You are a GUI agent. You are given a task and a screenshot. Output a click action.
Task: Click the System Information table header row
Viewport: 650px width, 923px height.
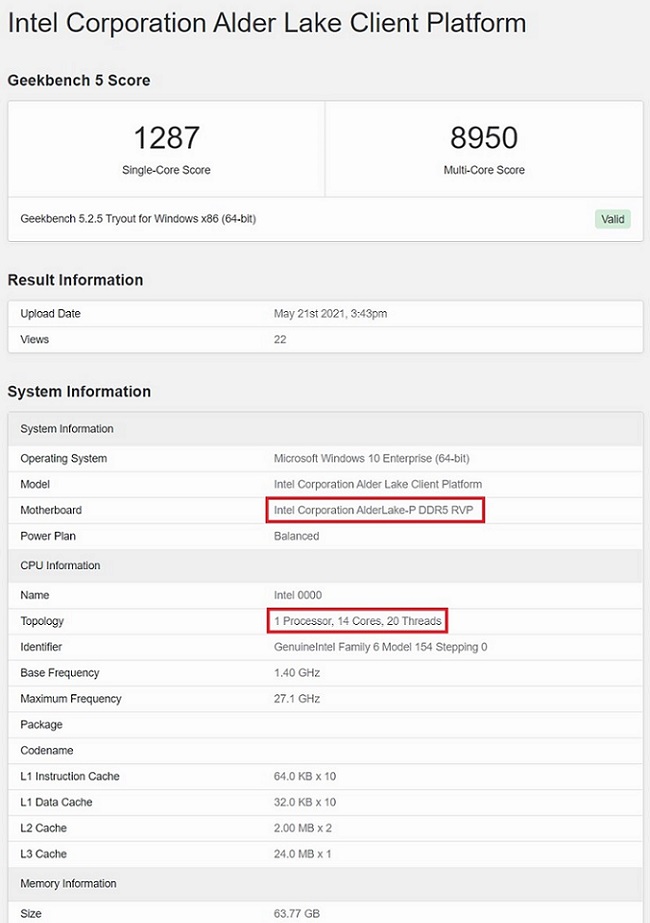point(325,429)
